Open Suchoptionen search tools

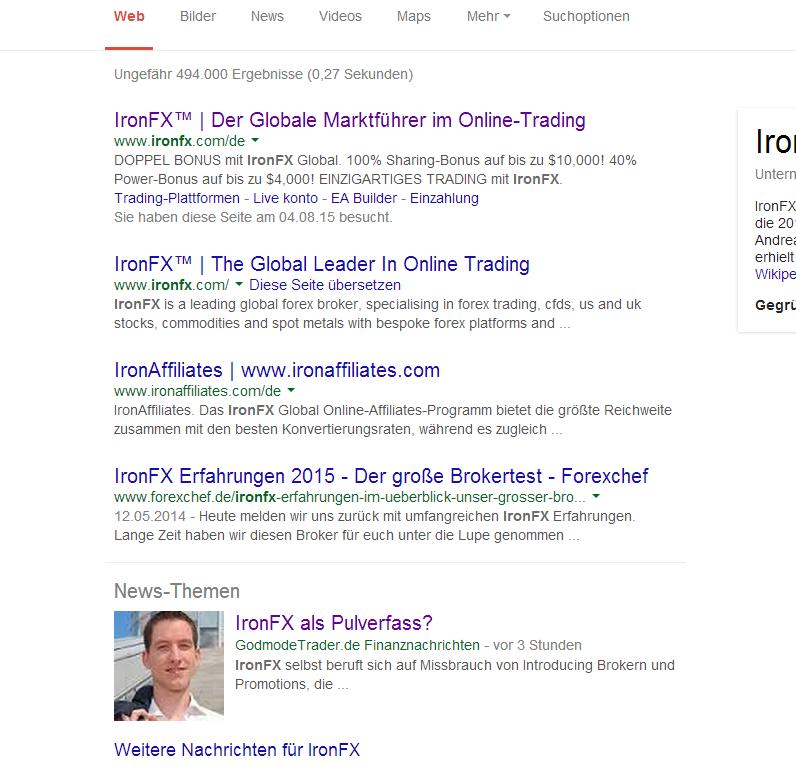[x=586, y=16]
